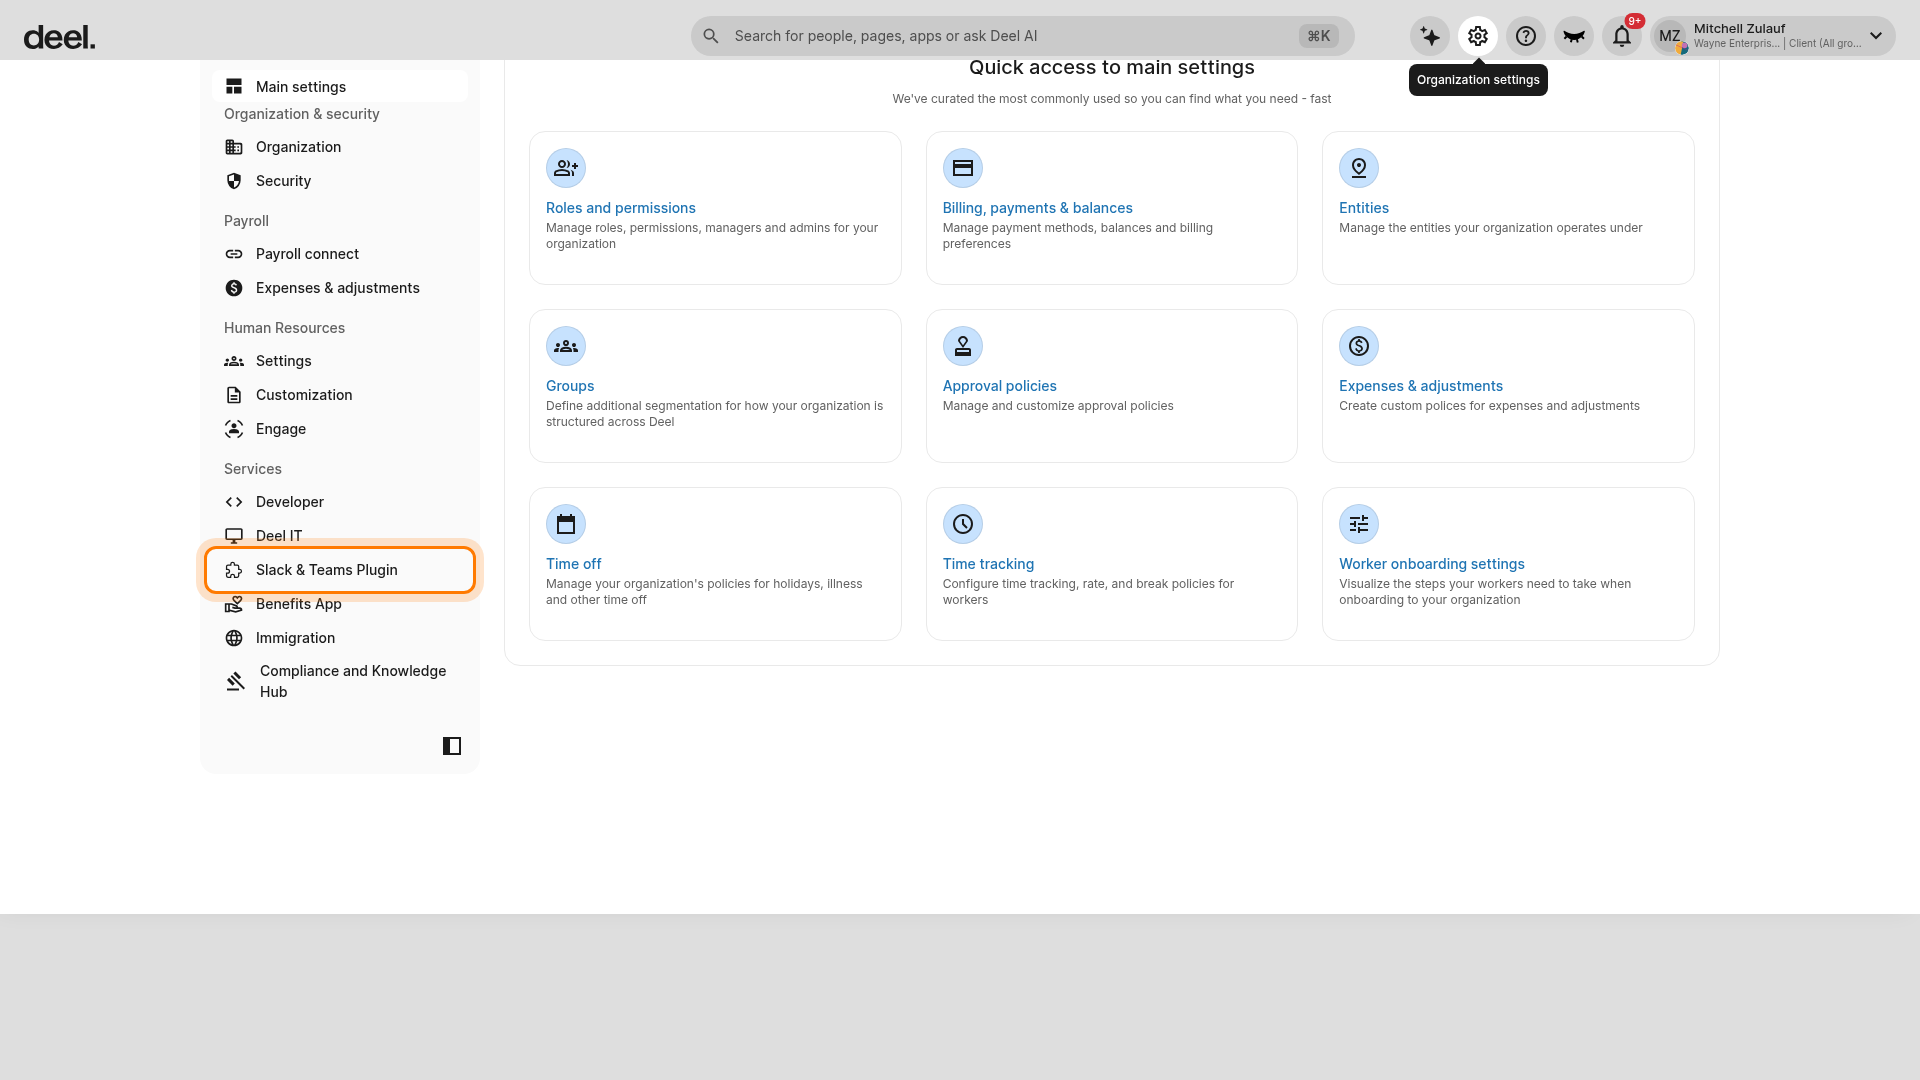Click the Benefits App icon
Screen dimensions: 1920x1080
click(234, 604)
